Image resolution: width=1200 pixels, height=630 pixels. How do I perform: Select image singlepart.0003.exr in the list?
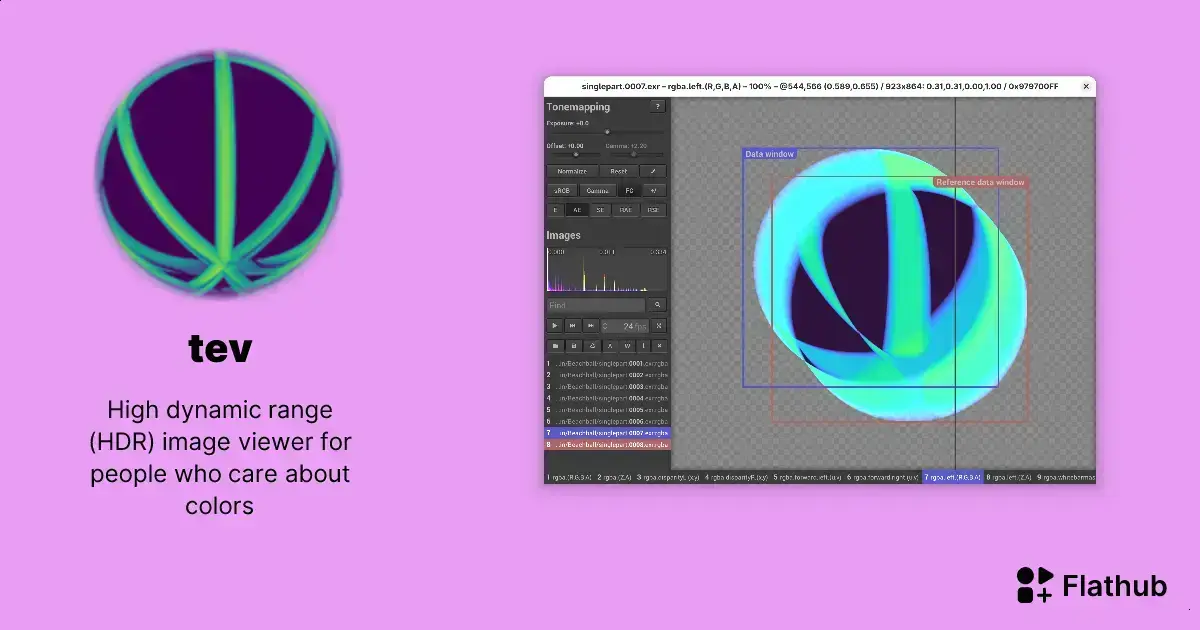click(x=607, y=386)
